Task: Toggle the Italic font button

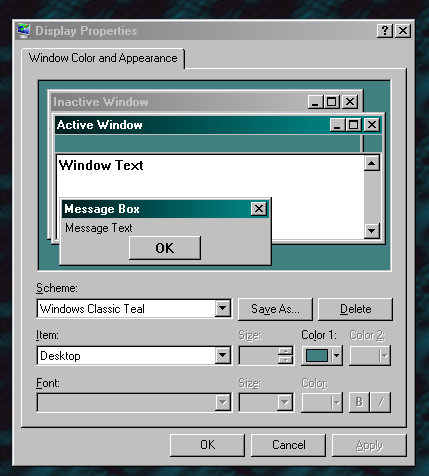Action: 381,403
